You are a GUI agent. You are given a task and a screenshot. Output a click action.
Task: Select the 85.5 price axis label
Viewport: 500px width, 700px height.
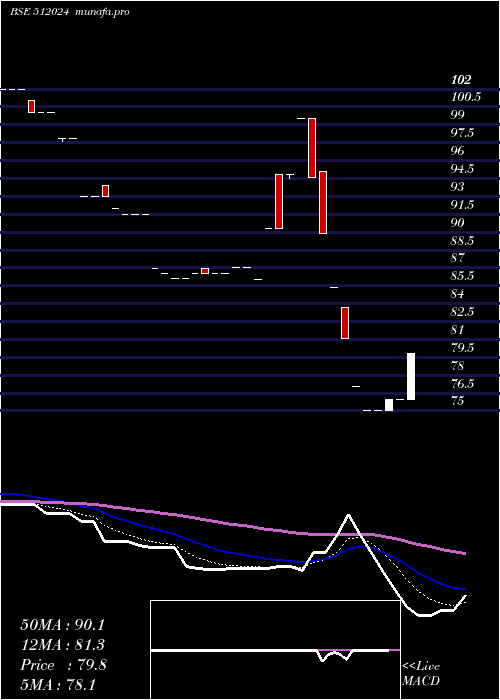point(462,276)
